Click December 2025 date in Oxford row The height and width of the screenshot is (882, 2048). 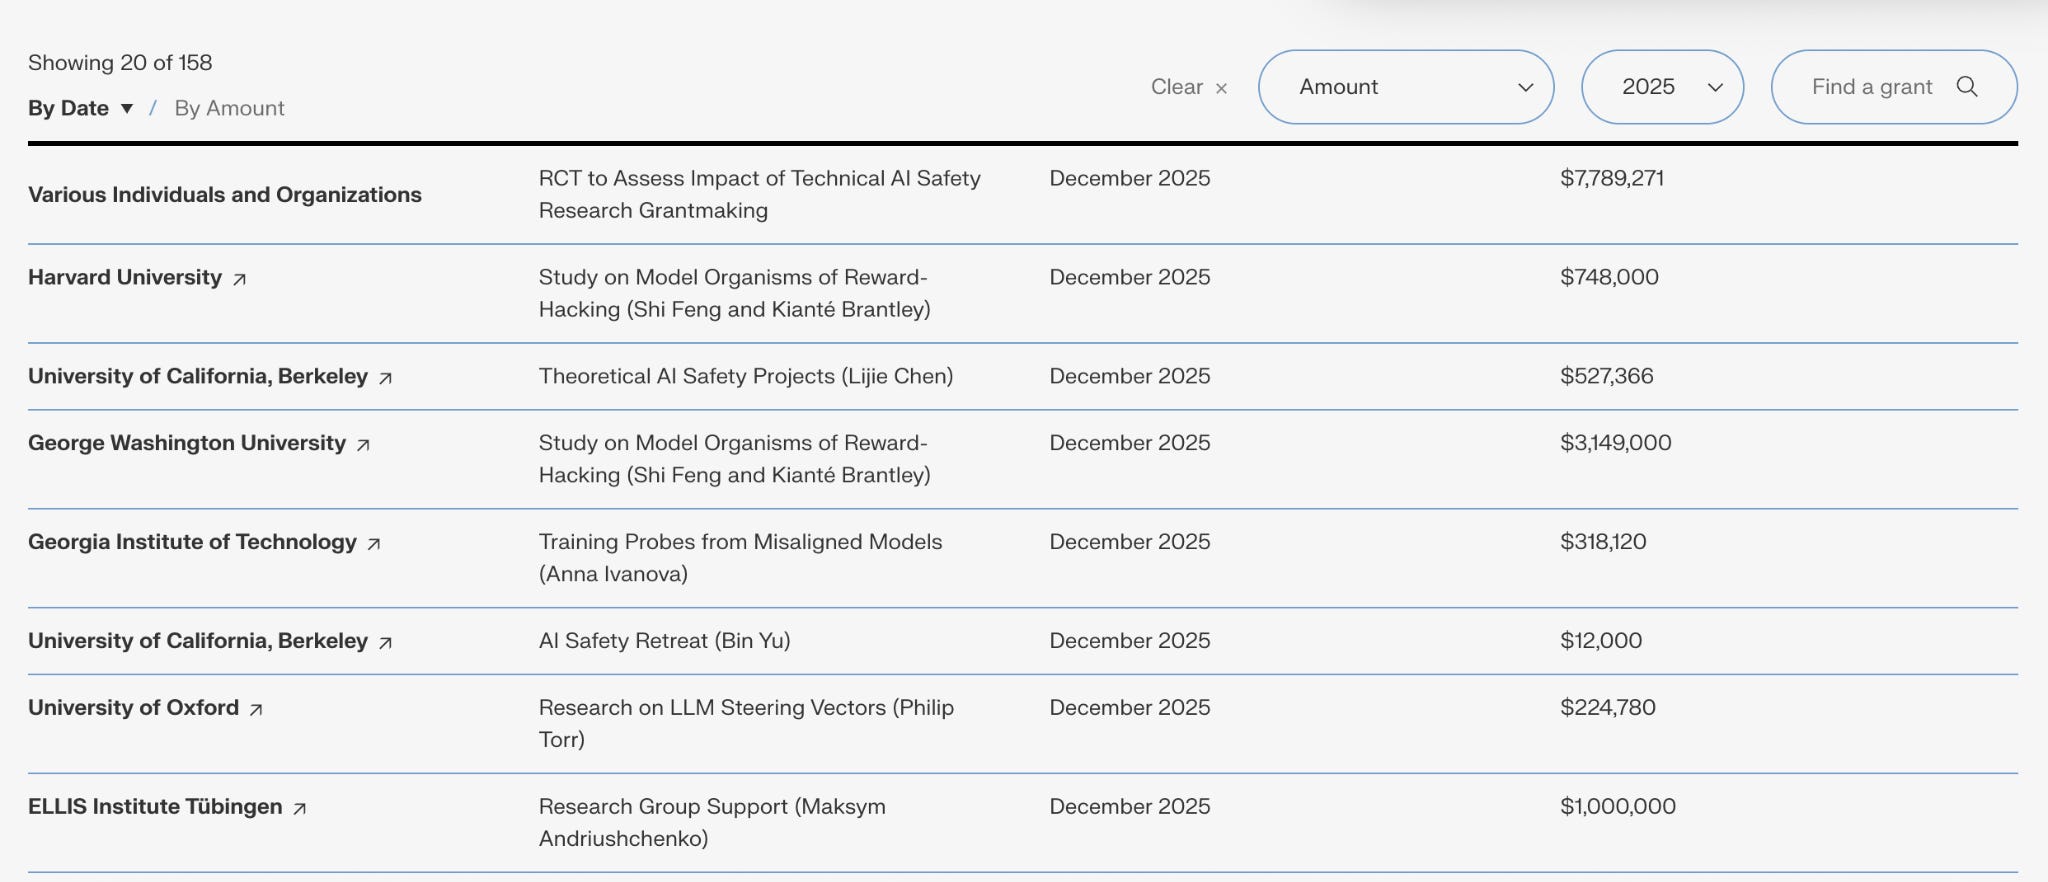(1130, 707)
